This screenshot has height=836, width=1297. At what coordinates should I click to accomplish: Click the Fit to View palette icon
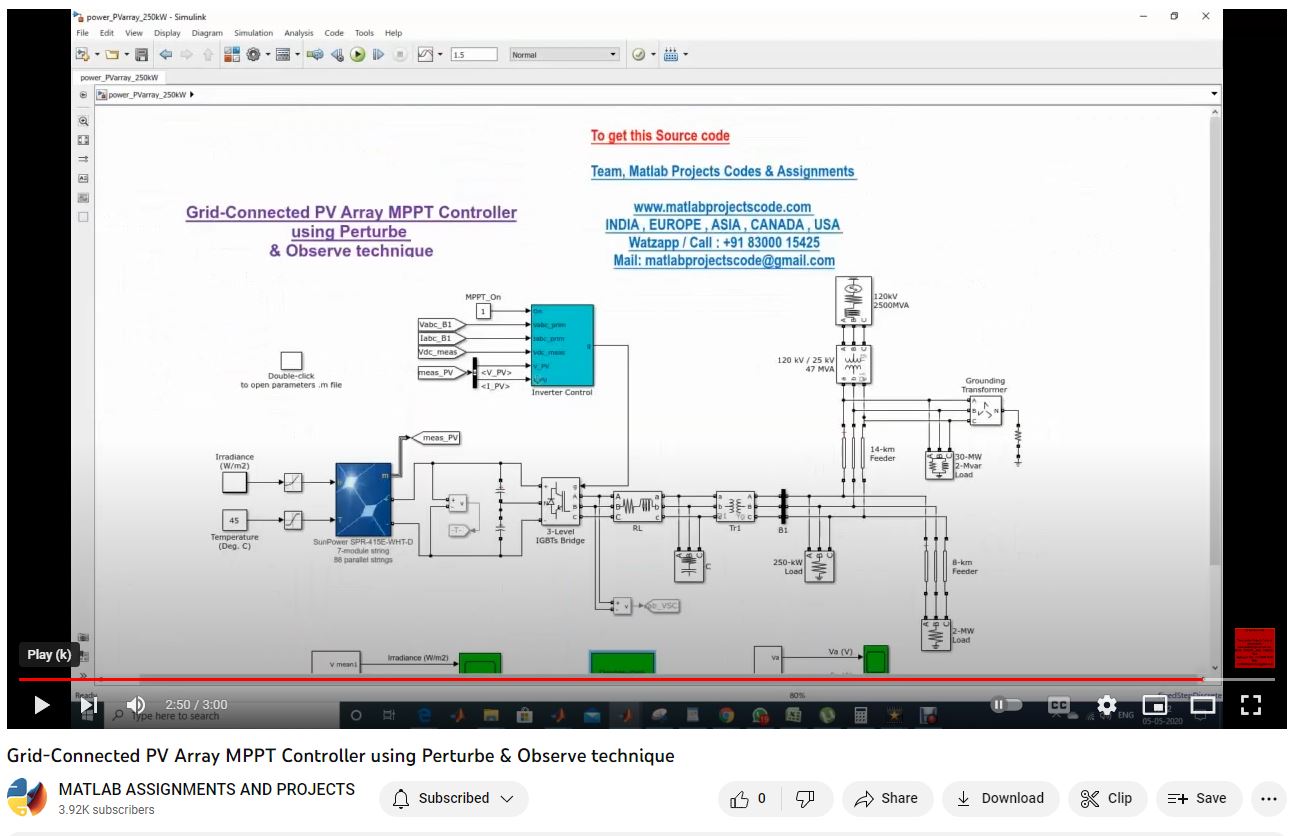pyautogui.click(x=84, y=140)
